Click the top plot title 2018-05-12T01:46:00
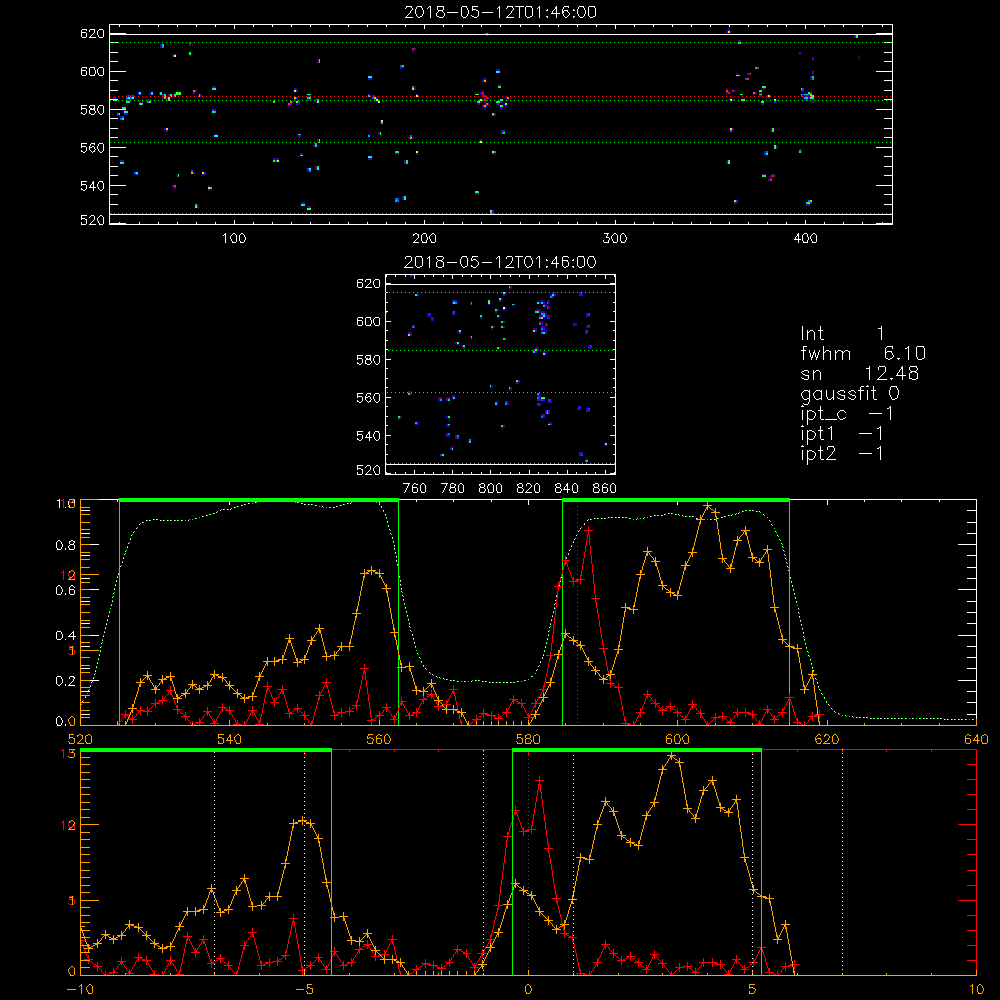 click(500, 12)
